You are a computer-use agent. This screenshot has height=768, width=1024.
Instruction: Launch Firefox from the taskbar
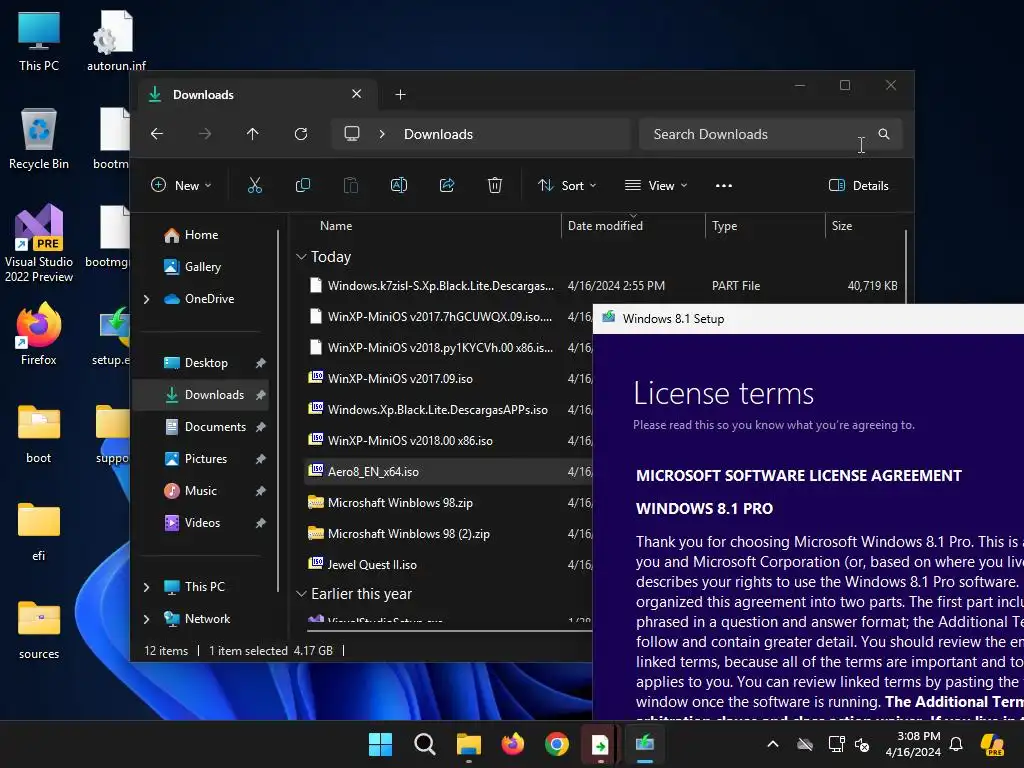pos(513,744)
